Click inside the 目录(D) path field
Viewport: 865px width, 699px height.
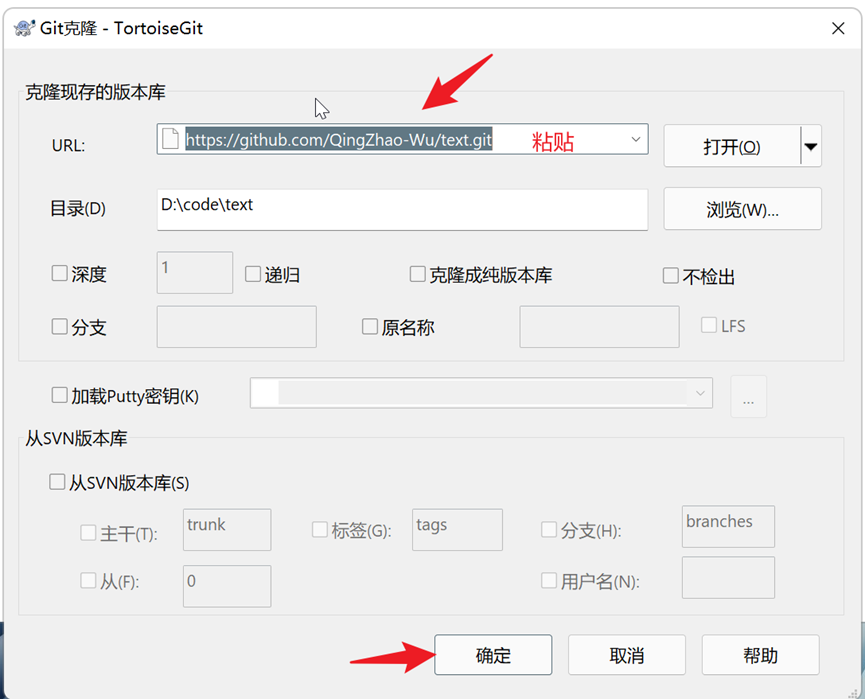coord(400,209)
